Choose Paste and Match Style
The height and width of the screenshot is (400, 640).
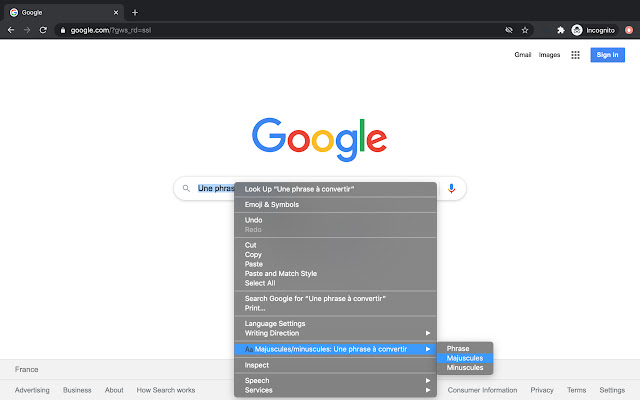coord(336,274)
